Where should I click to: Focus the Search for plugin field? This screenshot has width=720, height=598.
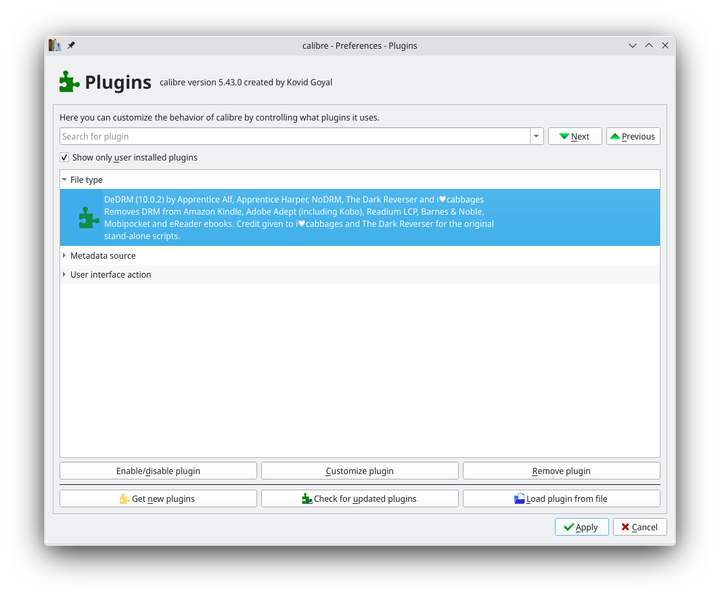[294, 136]
